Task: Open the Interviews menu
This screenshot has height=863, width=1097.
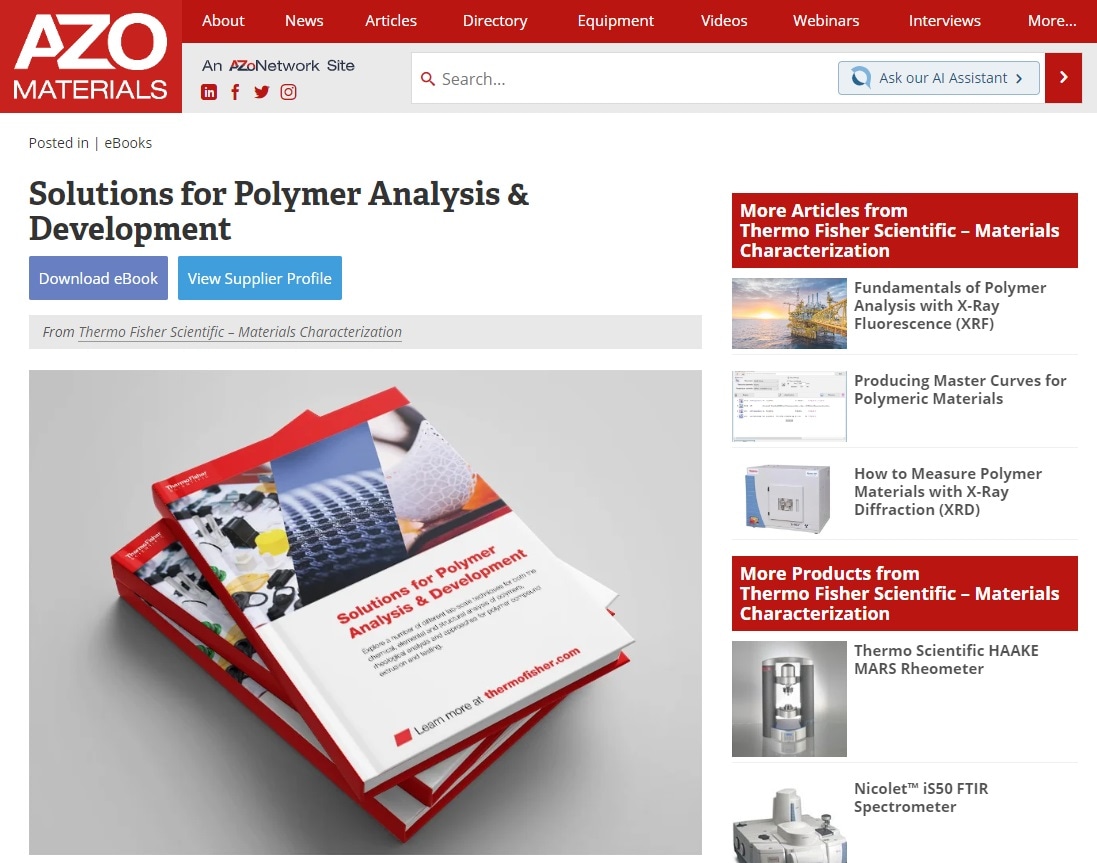Action: coord(944,21)
